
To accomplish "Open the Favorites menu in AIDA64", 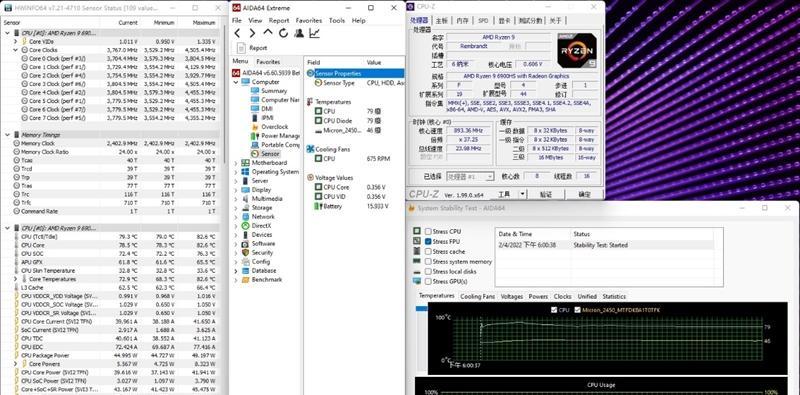I will point(309,20).
